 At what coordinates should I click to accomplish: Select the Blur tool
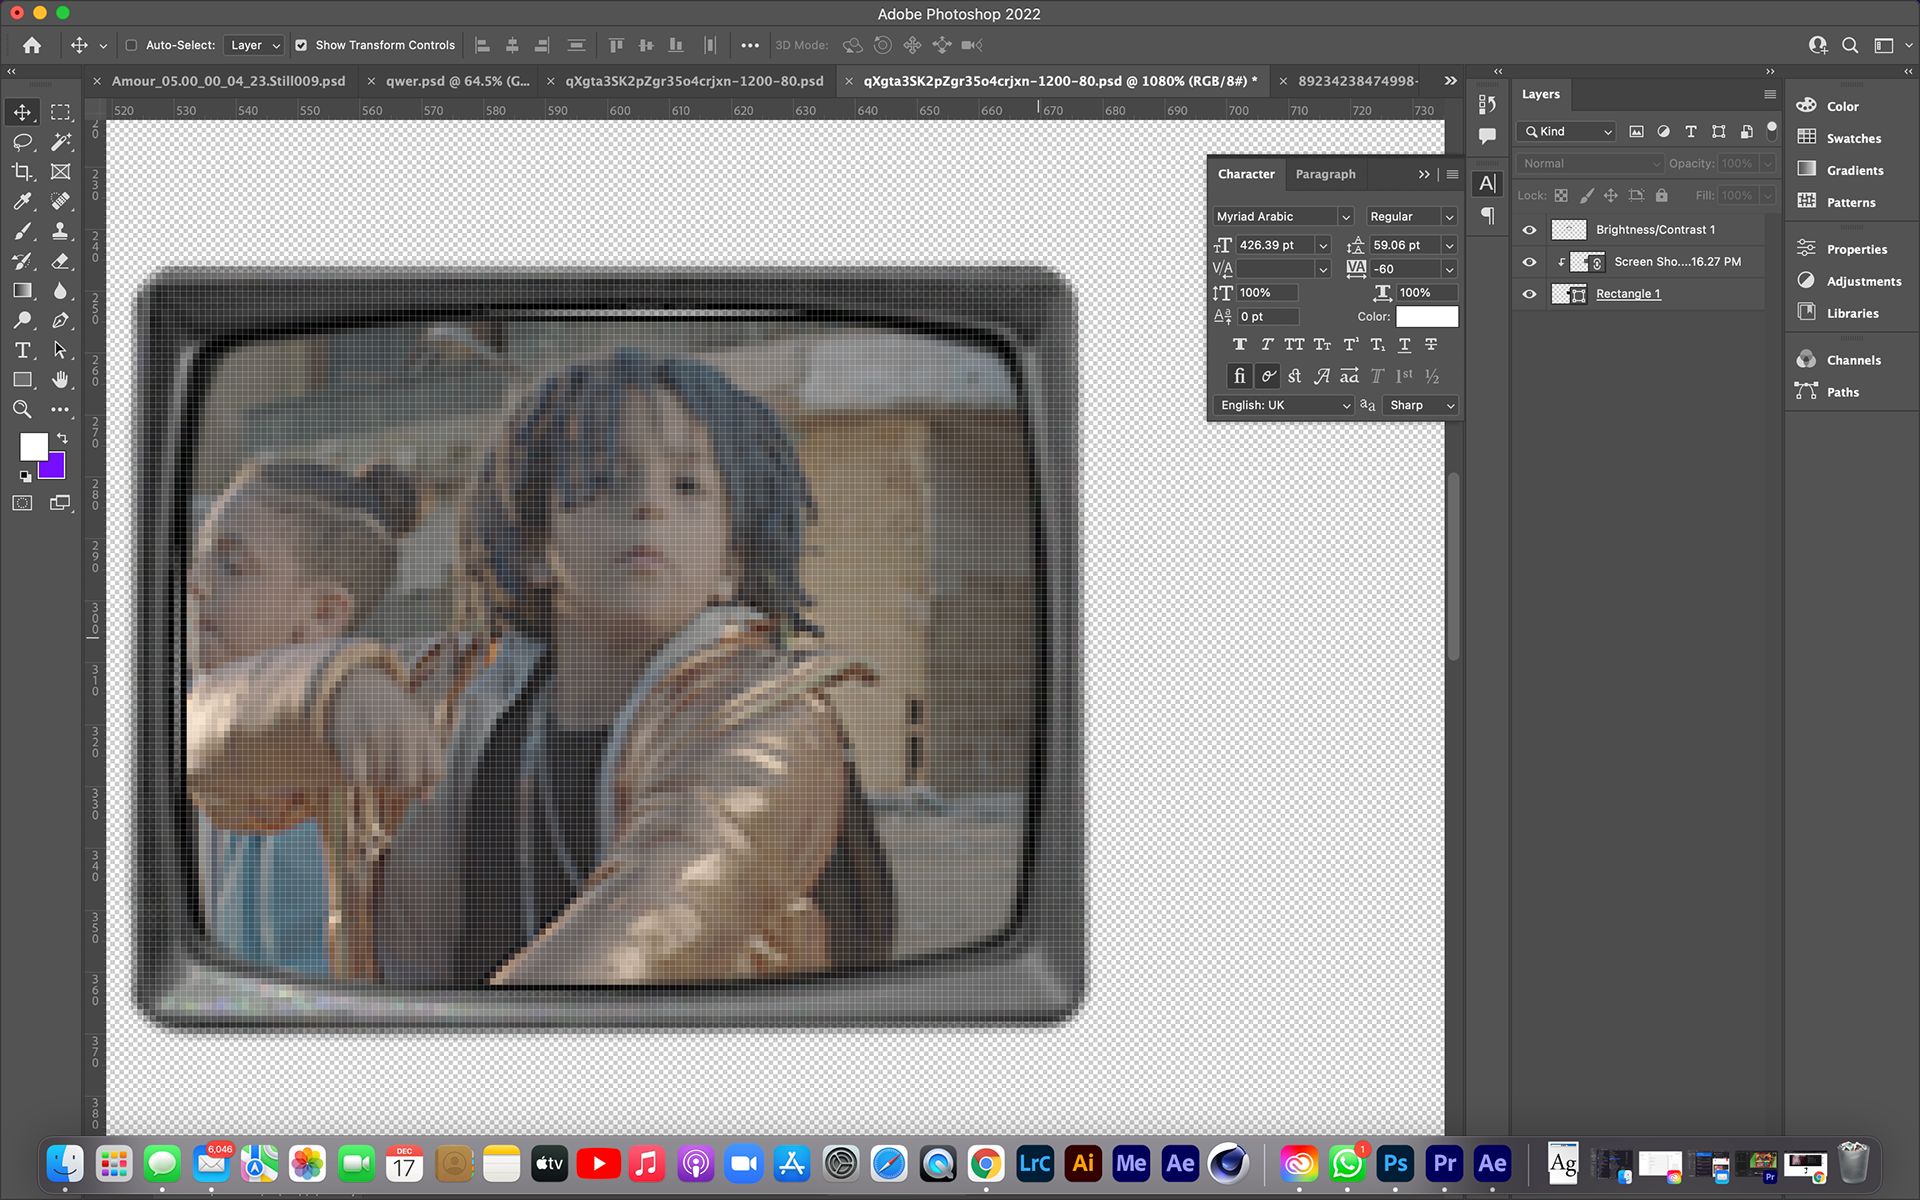pyautogui.click(x=61, y=291)
